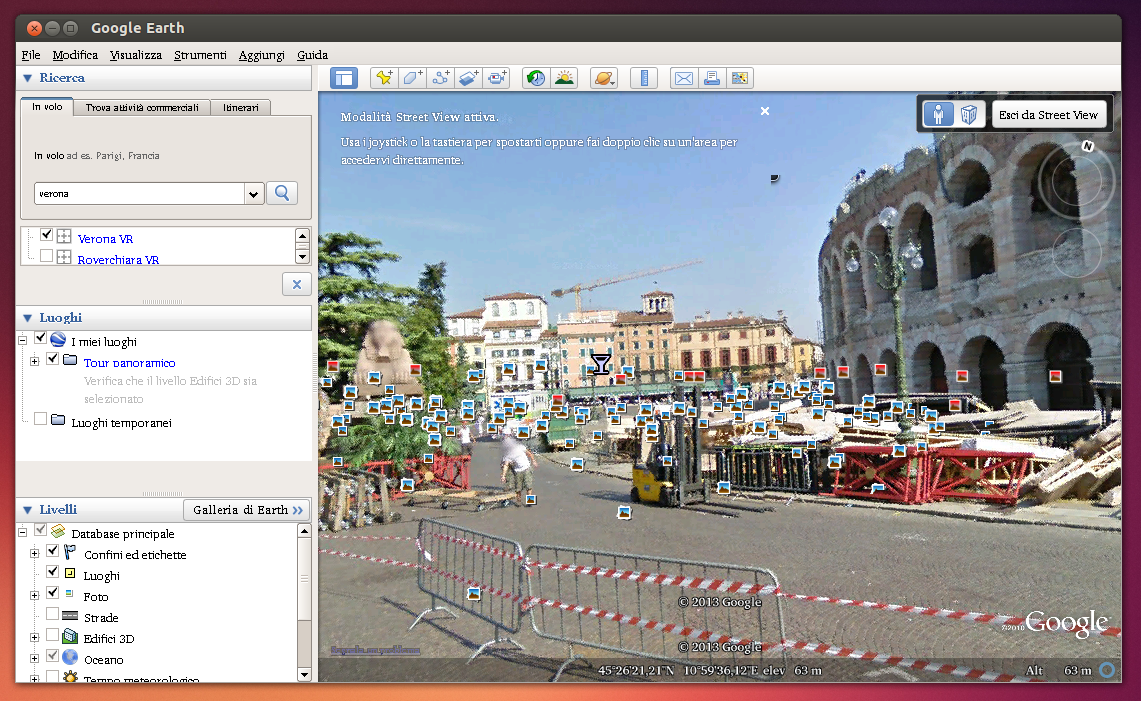The image size is (1141, 701).
Task: Open the Guida menu
Action: pyautogui.click(x=312, y=55)
